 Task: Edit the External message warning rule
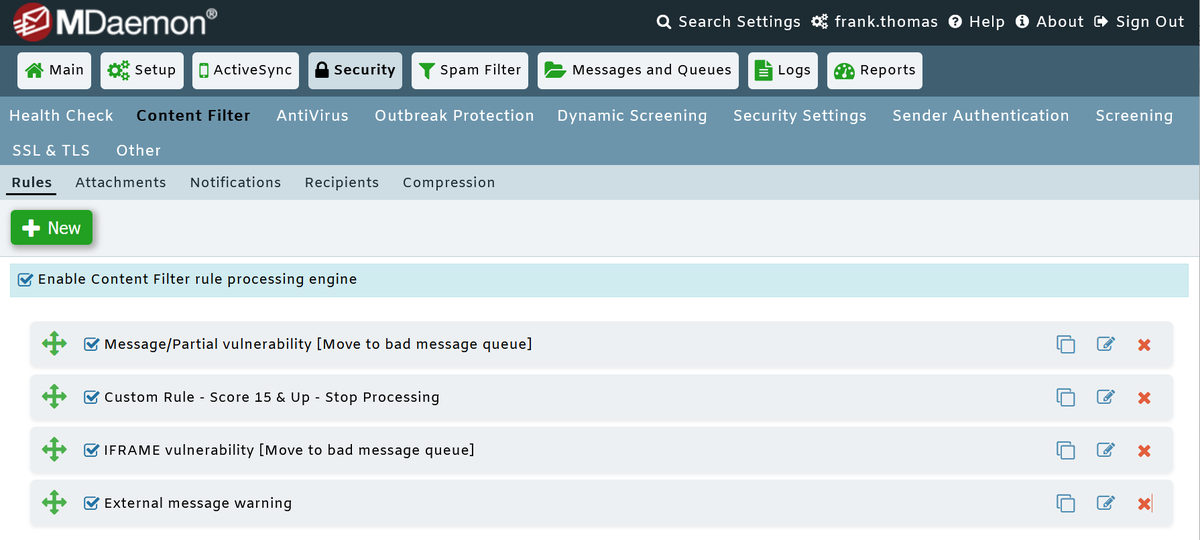point(1105,503)
